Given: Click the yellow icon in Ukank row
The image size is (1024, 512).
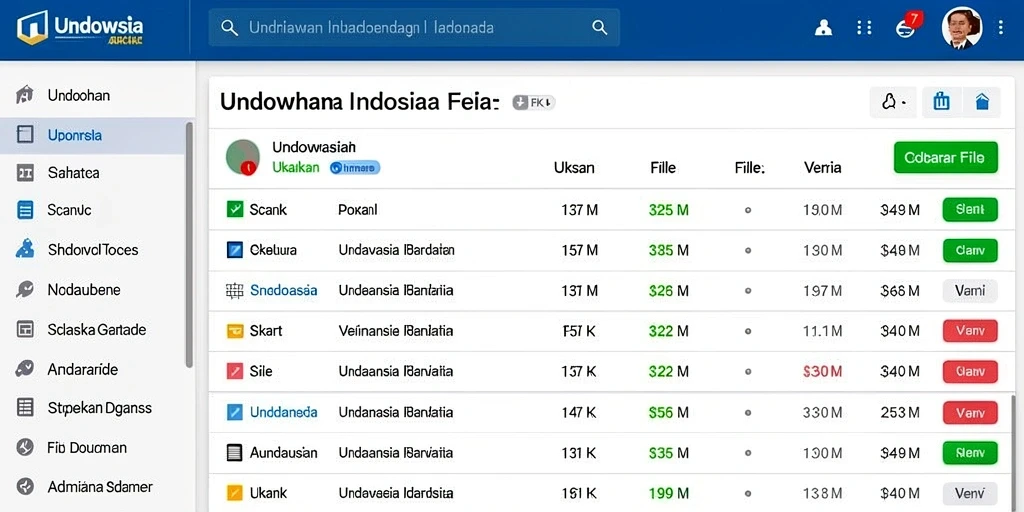Looking at the screenshot, I should click(x=234, y=492).
